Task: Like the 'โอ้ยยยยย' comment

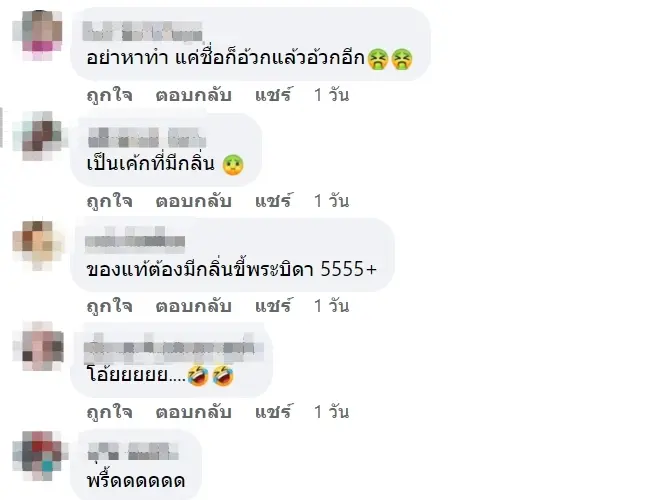Action: 109,412
